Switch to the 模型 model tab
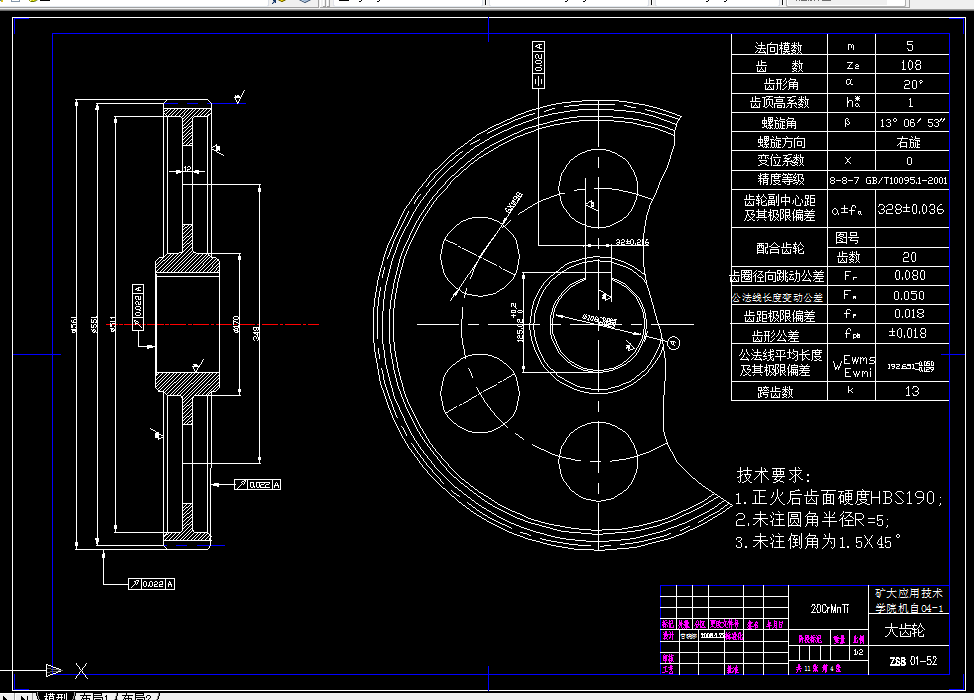 click(x=55, y=696)
